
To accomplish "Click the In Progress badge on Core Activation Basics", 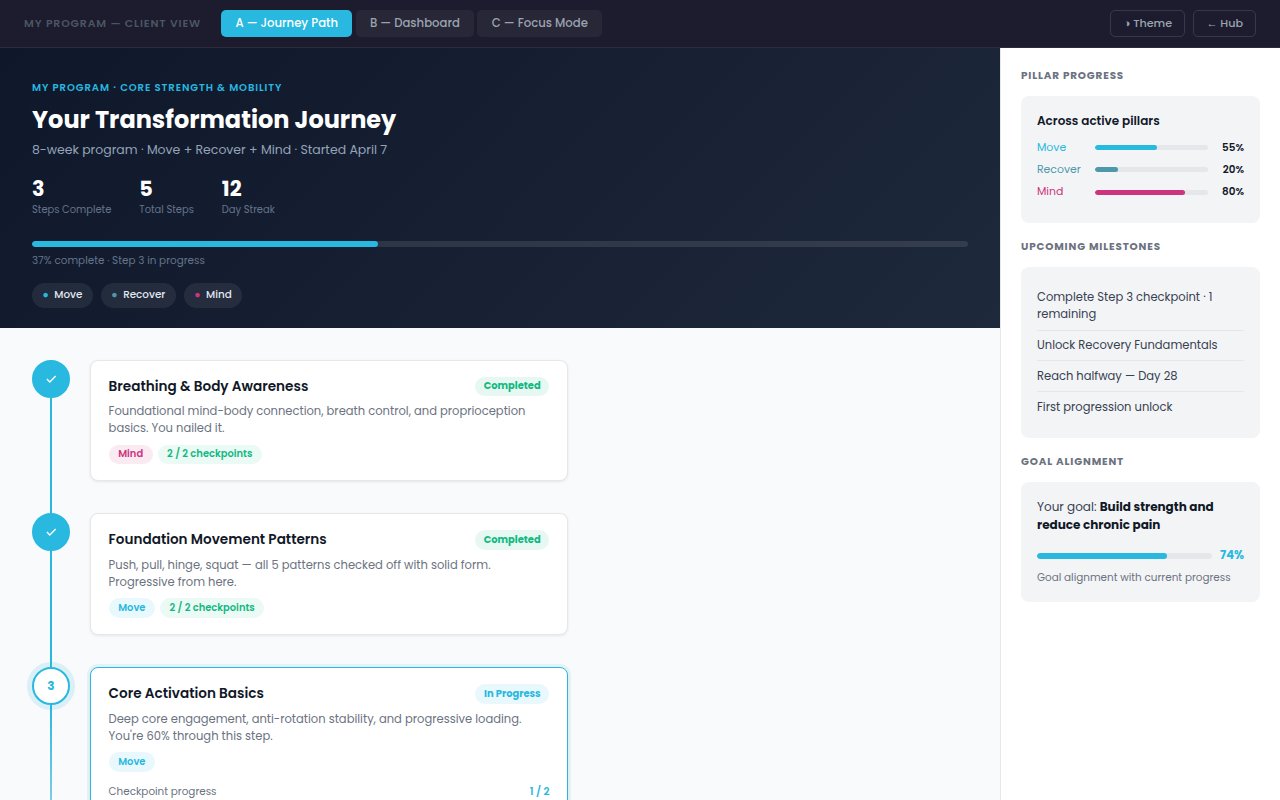I will point(512,694).
